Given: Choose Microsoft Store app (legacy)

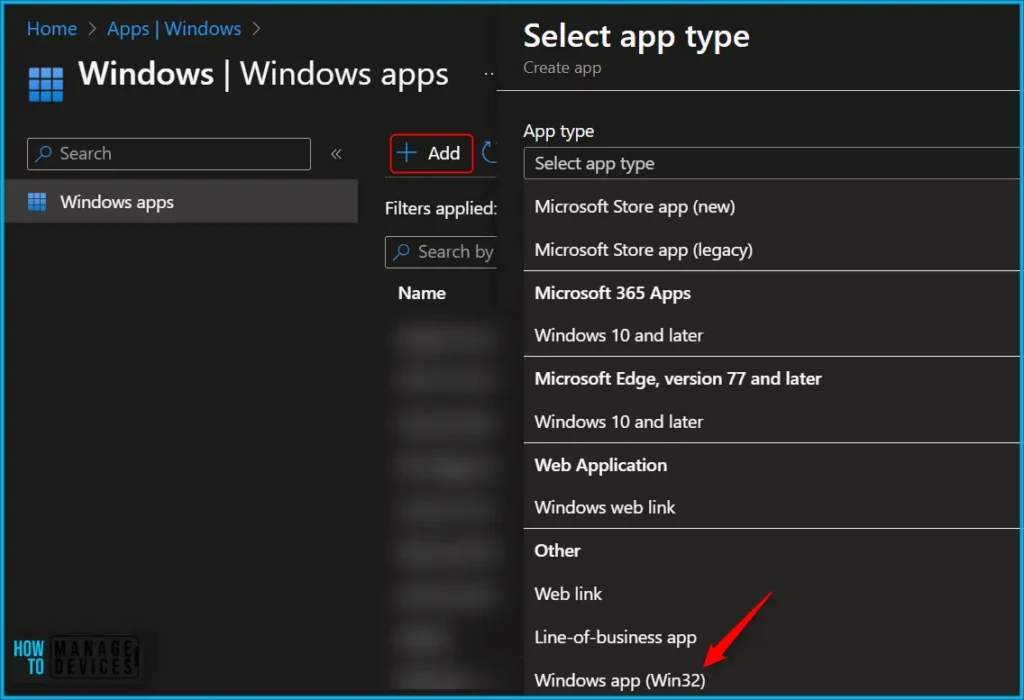Looking at the screenshot, I should (x=643, y=250).
